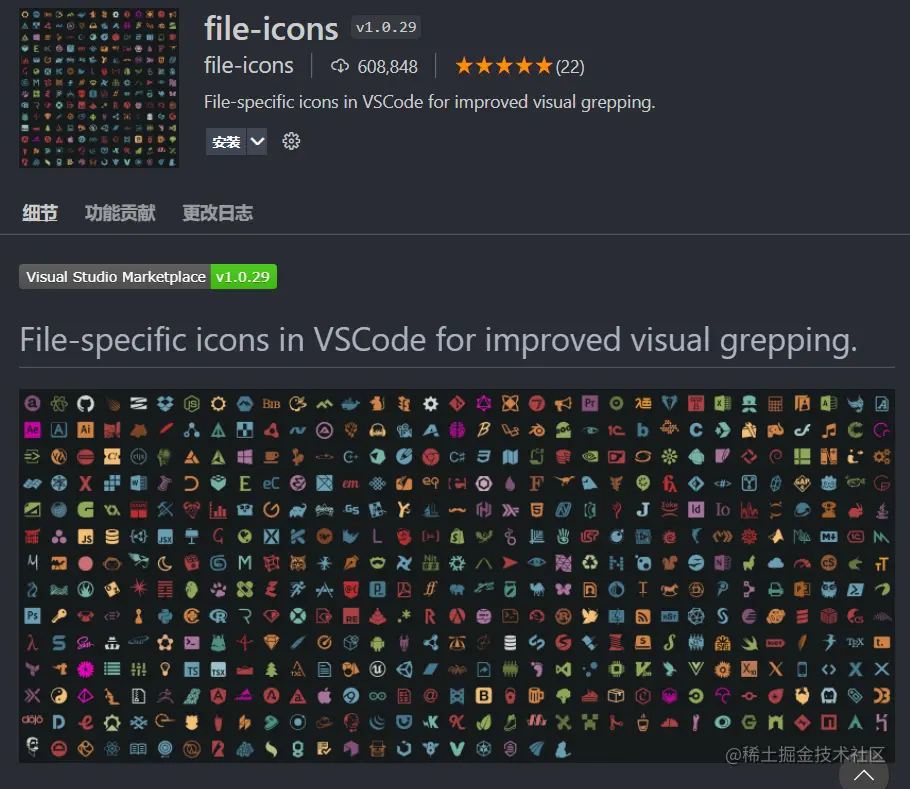Viewport: 910px width, 789px height.
Task: Switch to the 功能贡献 tab
Action: tap(120, 212)
